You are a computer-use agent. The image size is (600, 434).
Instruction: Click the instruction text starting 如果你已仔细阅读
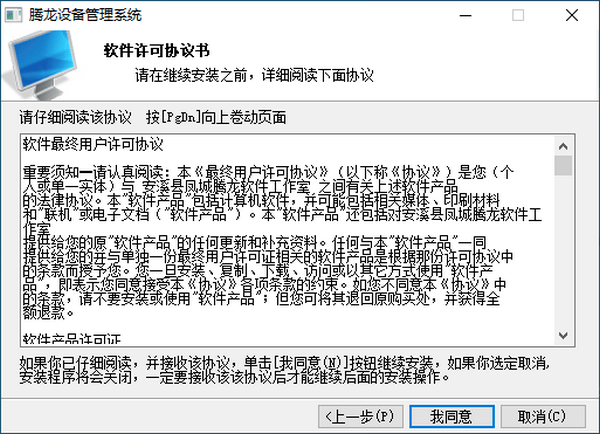pyautogui.click(x=285, y=370)
